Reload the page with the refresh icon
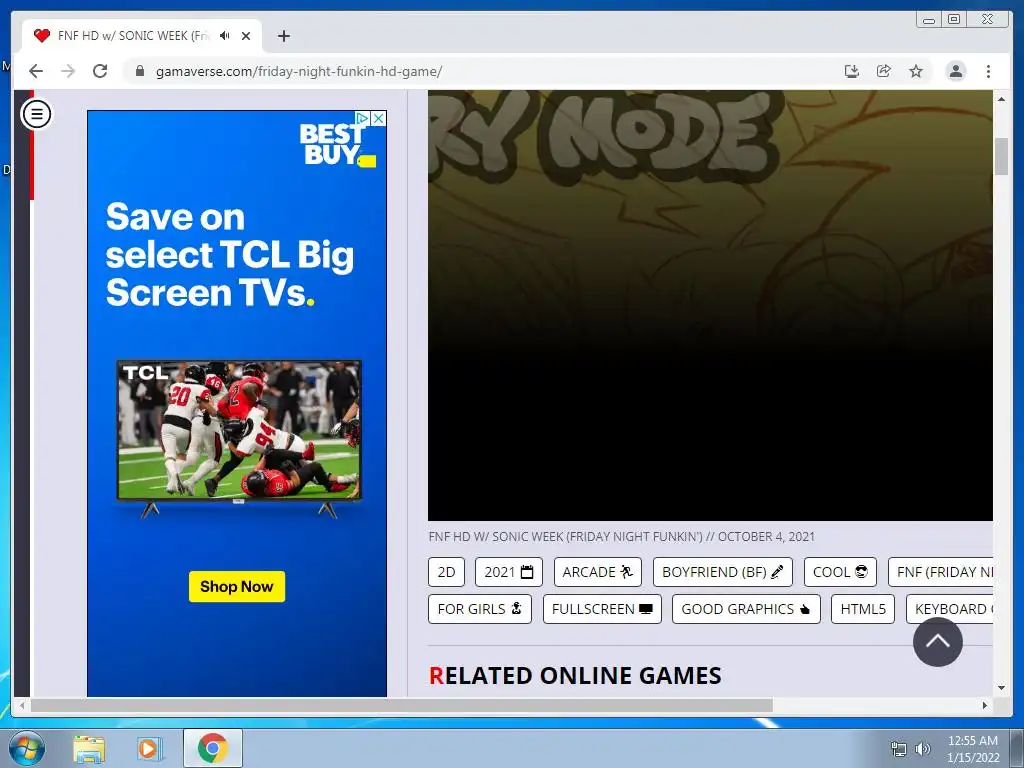Viewport: 1024px width, 768px height. (x=100, y=71)
